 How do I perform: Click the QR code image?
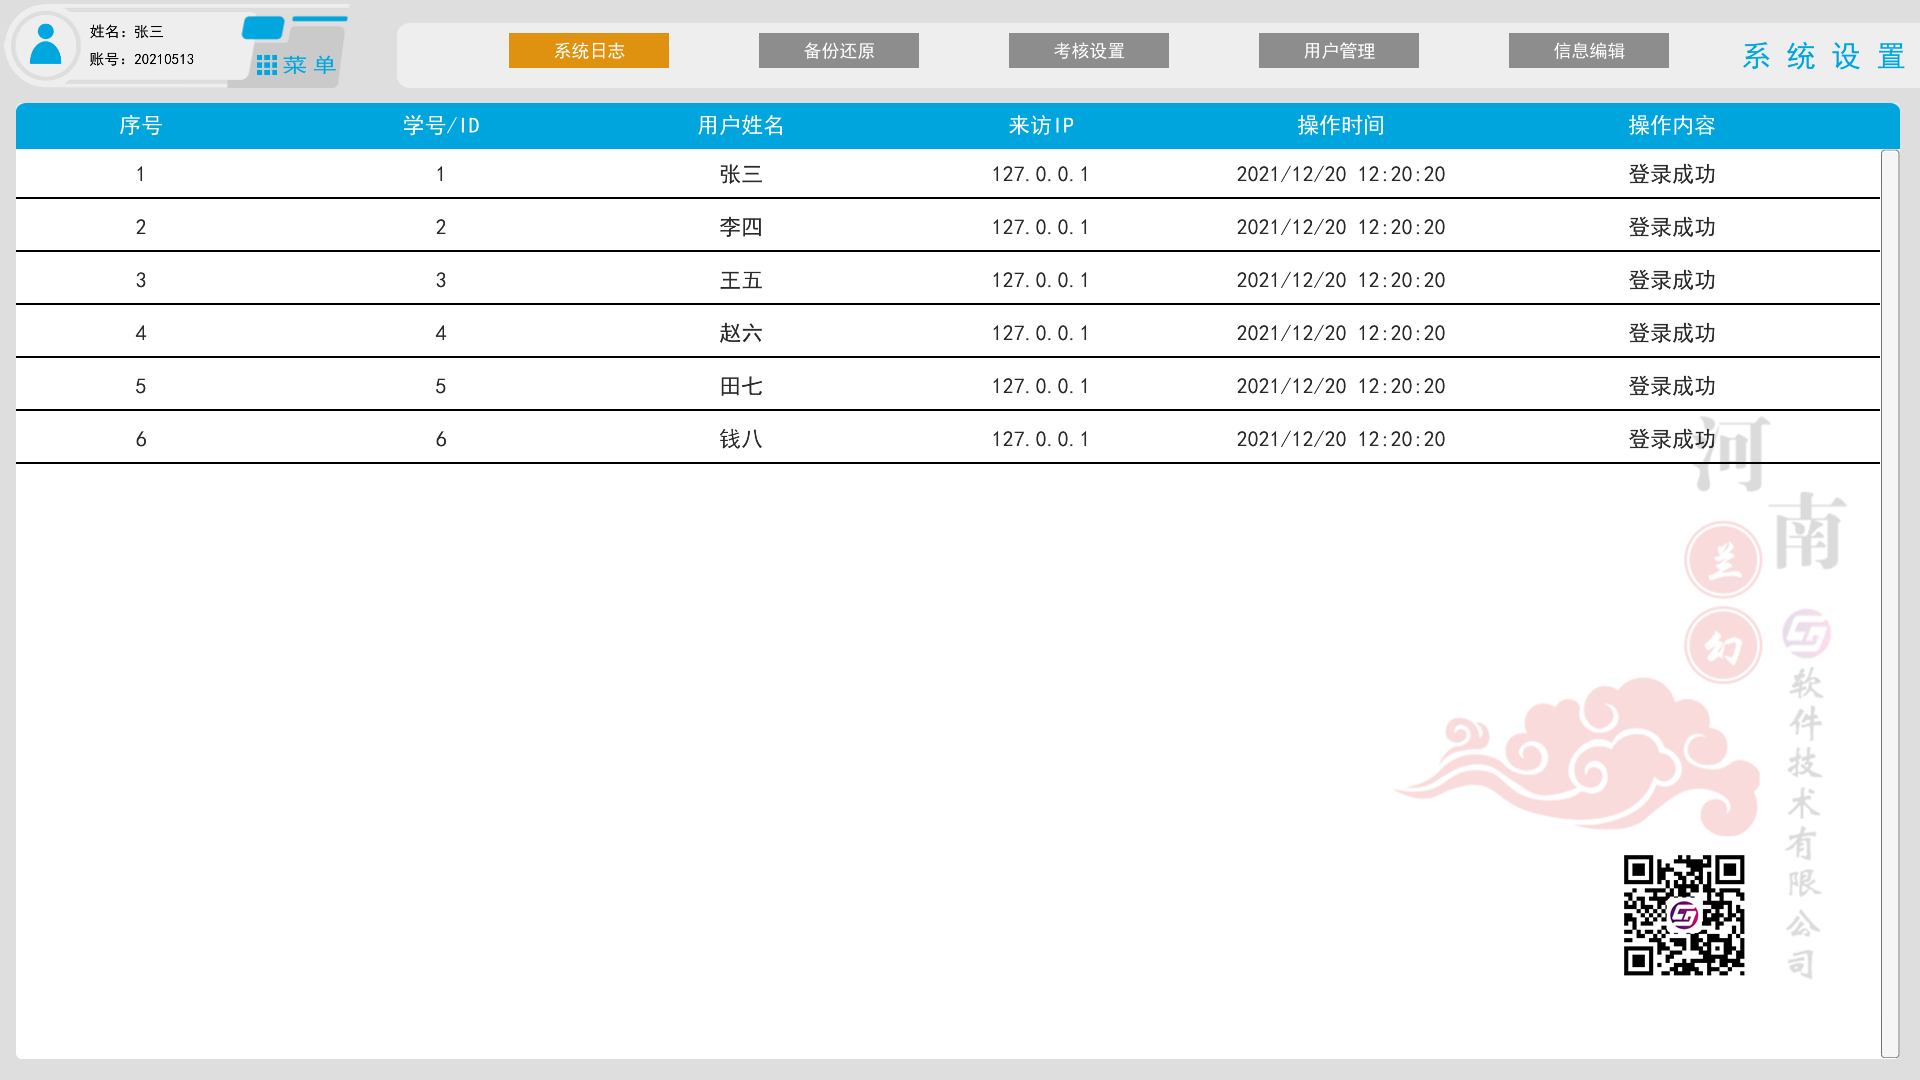point(1684,914)
